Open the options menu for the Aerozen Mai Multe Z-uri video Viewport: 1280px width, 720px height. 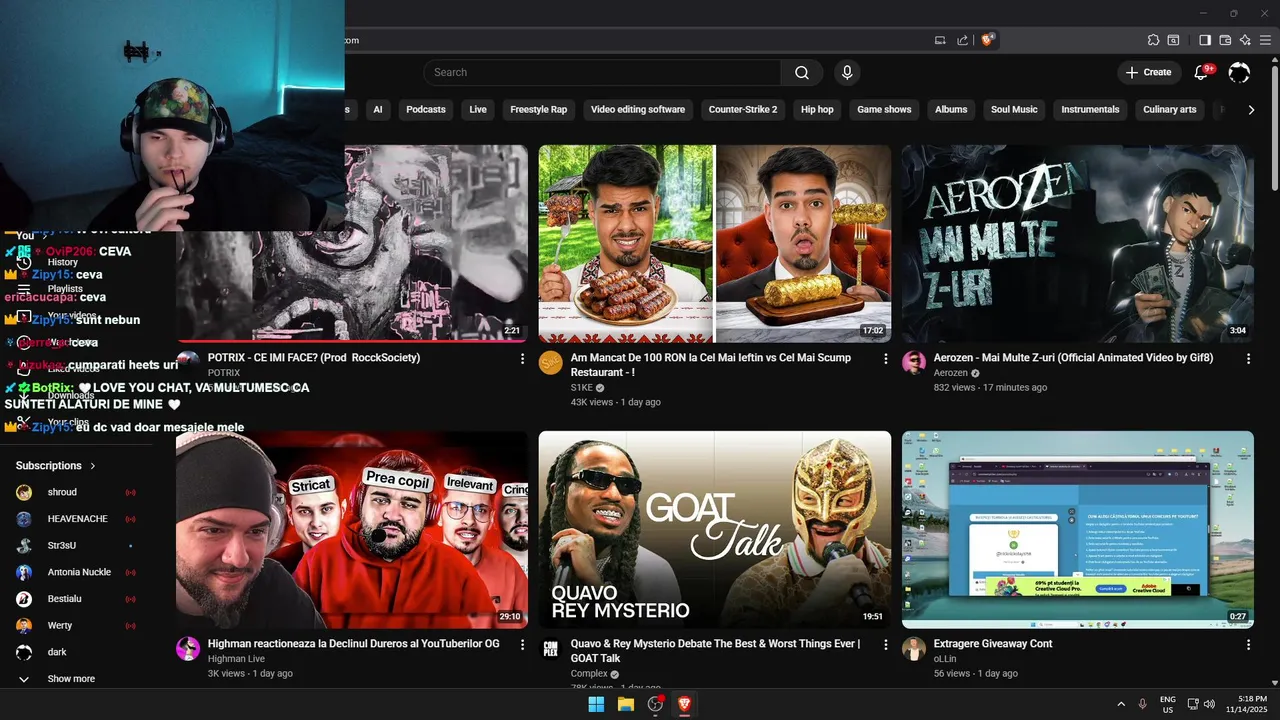point(1248,358)
